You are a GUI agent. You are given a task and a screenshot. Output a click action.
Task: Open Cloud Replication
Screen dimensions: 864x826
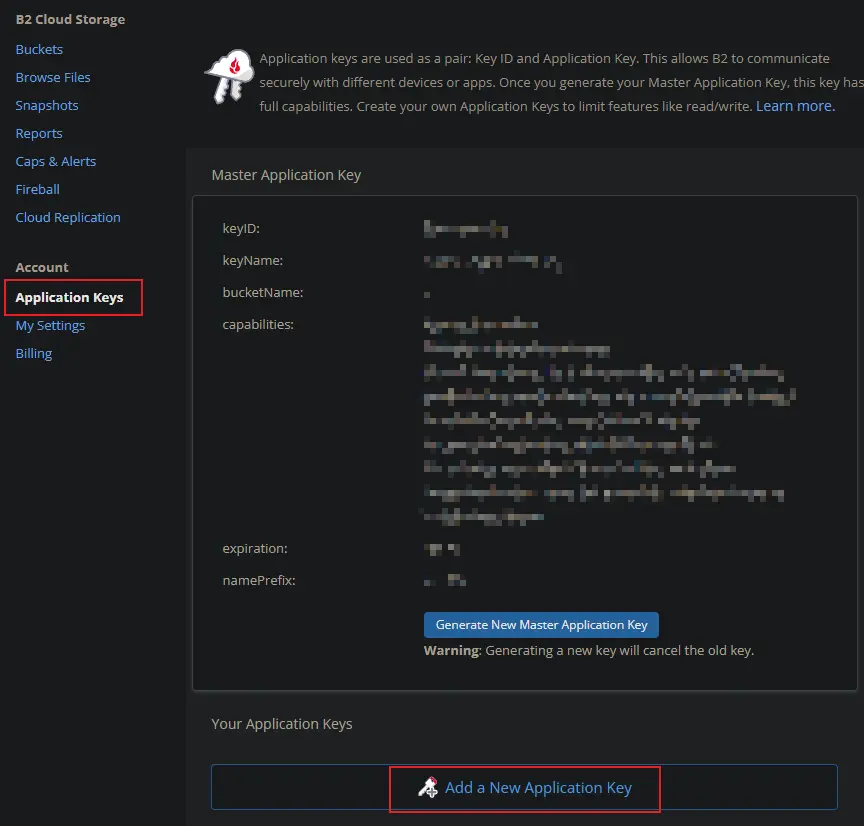tap(68, 217)
